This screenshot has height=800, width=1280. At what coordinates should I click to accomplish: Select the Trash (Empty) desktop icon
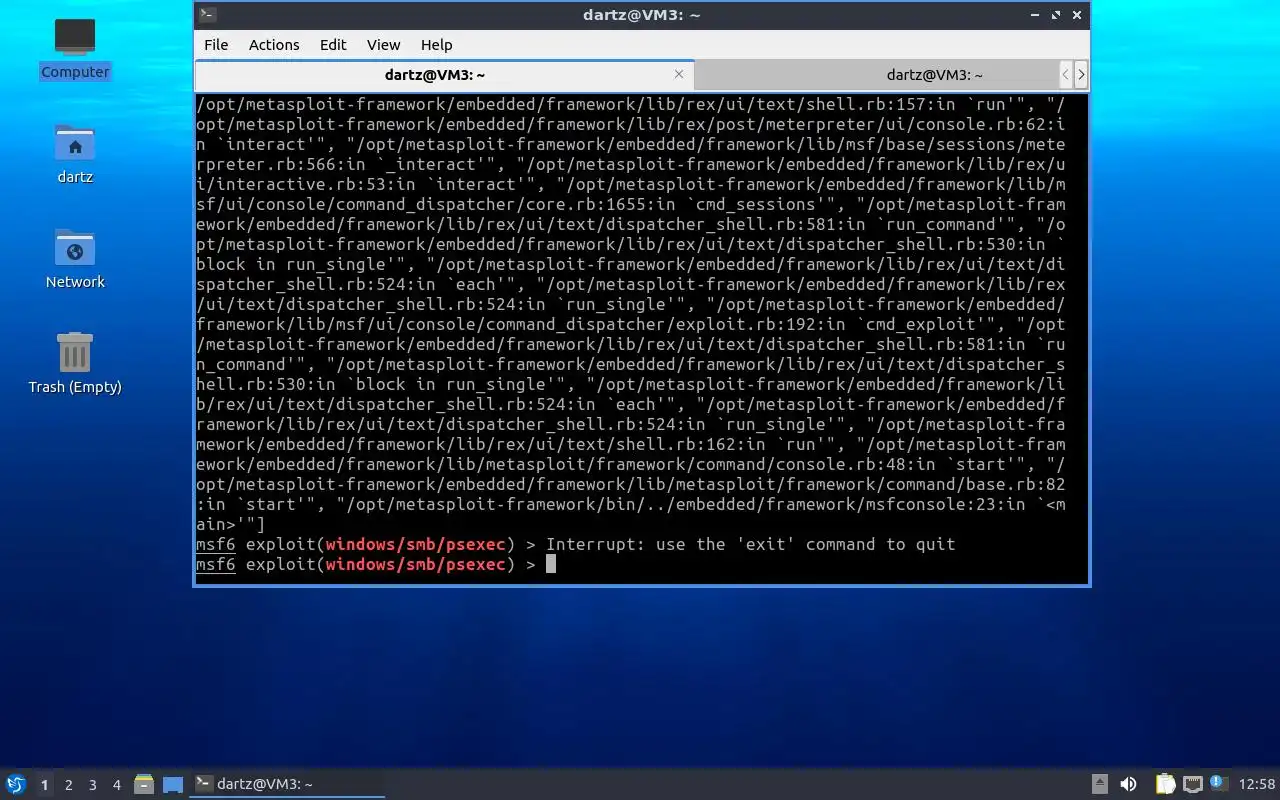(75, 364)
